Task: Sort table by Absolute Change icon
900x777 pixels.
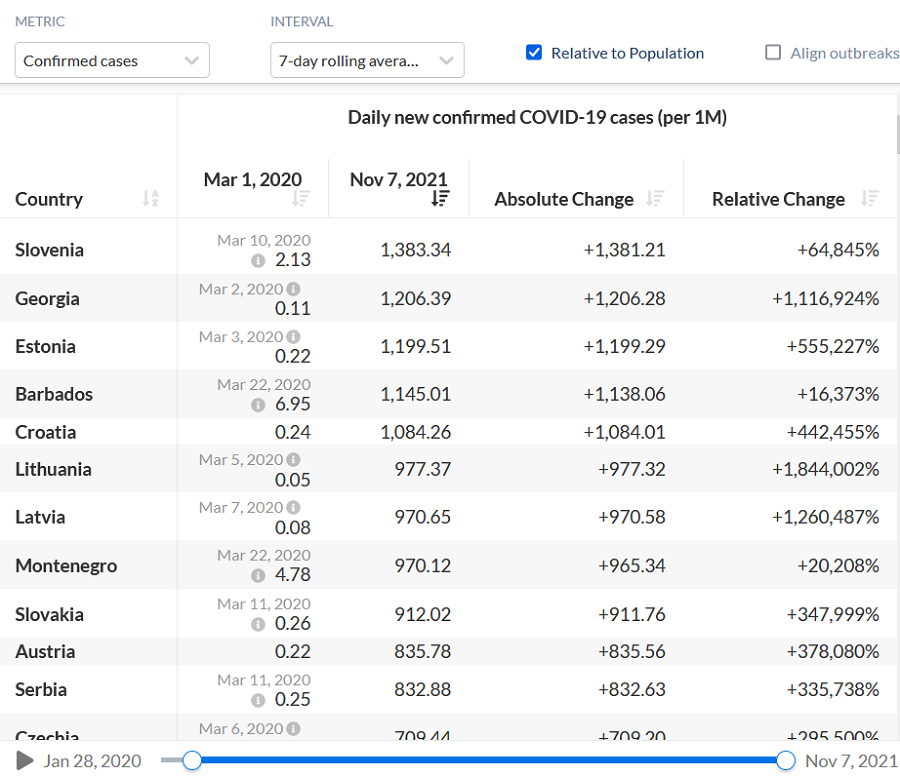Action: click(655, 199)
